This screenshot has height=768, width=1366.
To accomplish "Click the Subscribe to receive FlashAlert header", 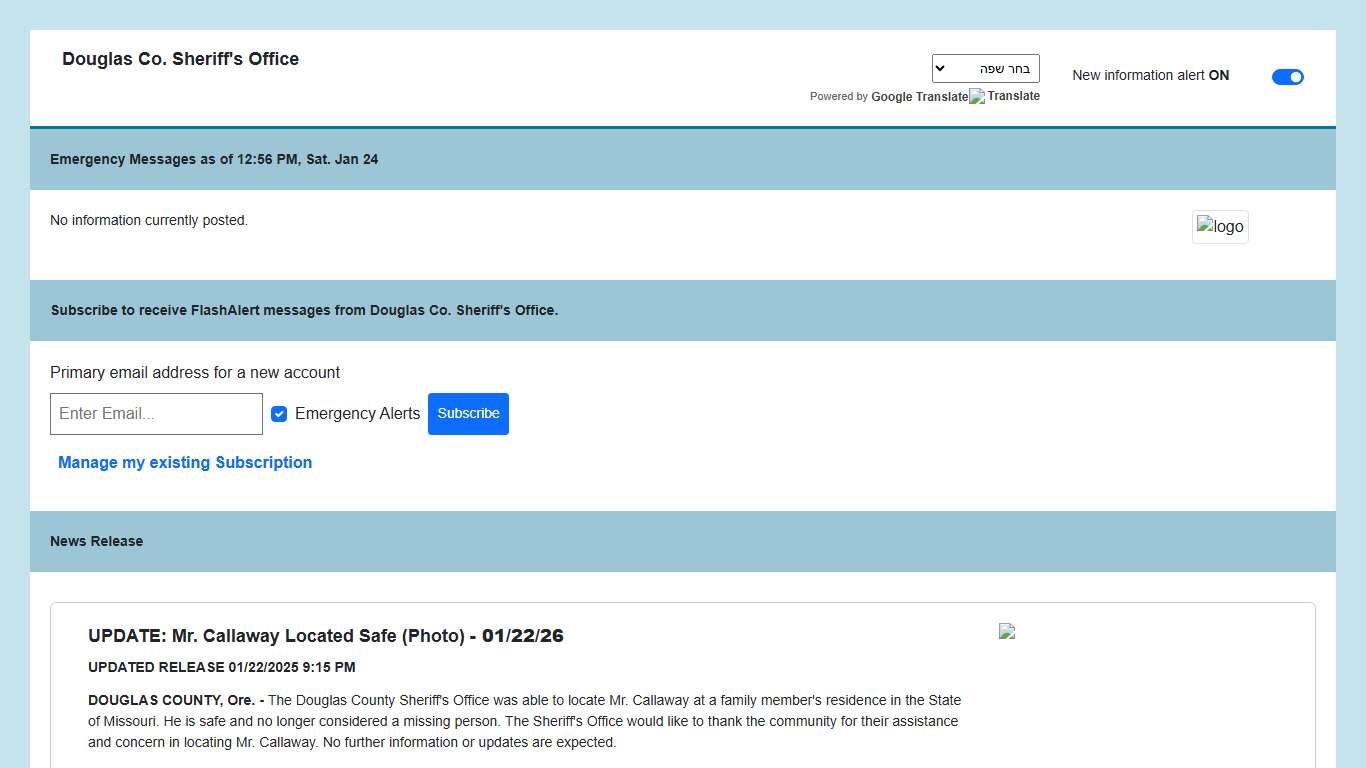I will click(304, 310).
